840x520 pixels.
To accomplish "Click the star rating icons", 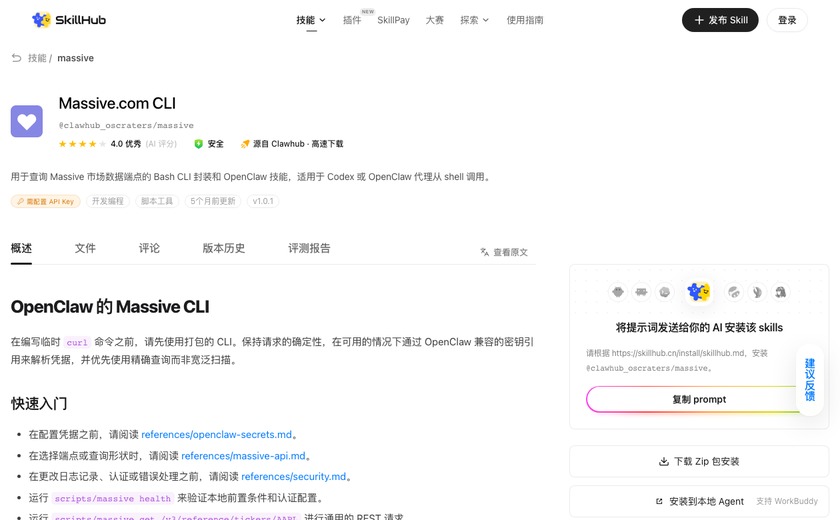I will point(82,144).
